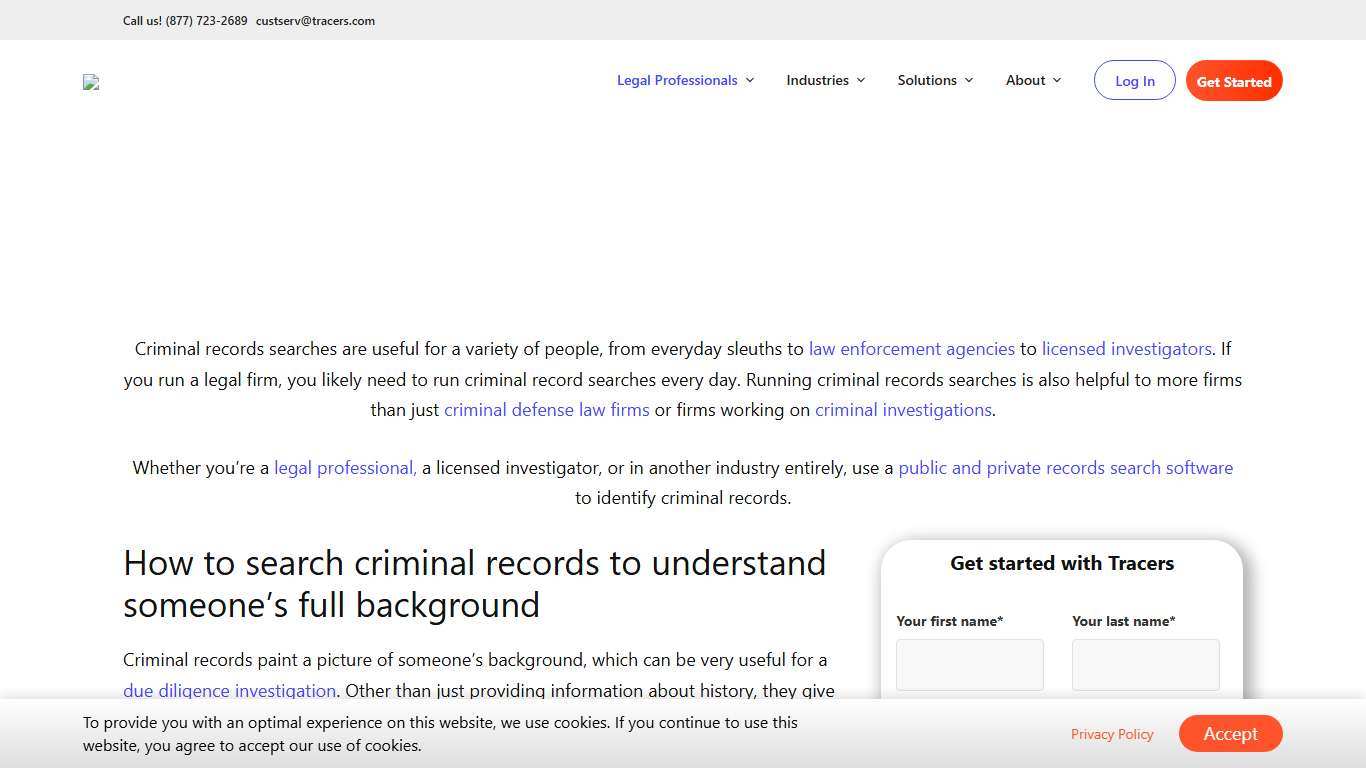Open the criminal defense law firms link
This screenshot has height=768, width=1366.
[x=546, y=410]
